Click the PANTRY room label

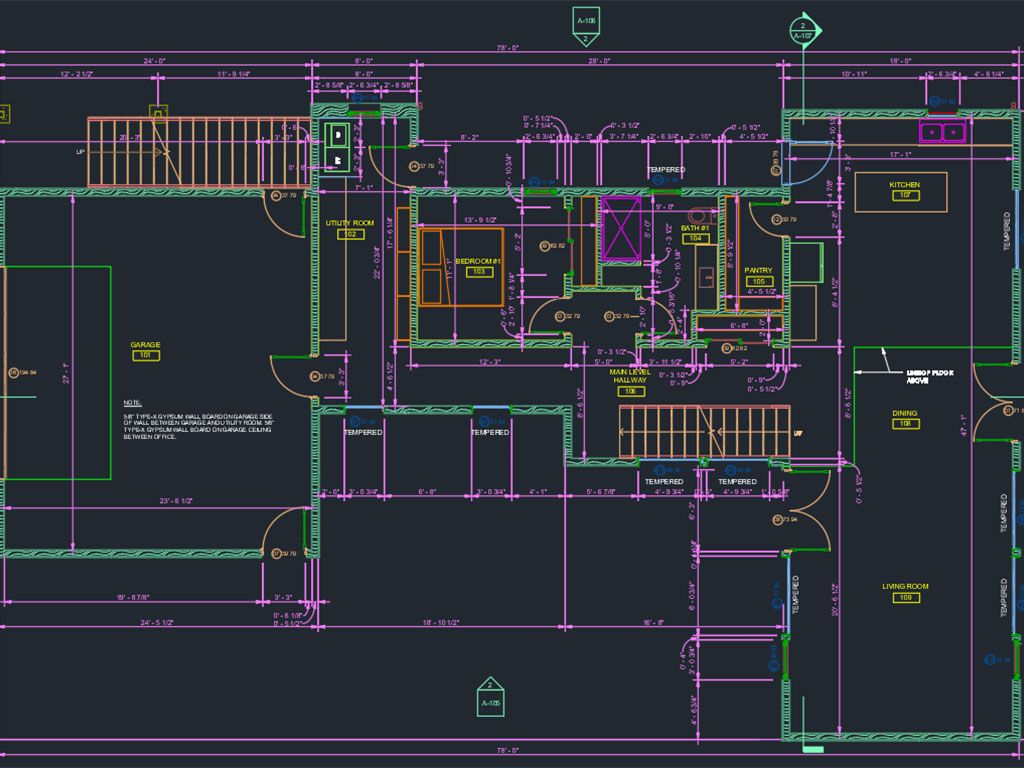point(759,270)
